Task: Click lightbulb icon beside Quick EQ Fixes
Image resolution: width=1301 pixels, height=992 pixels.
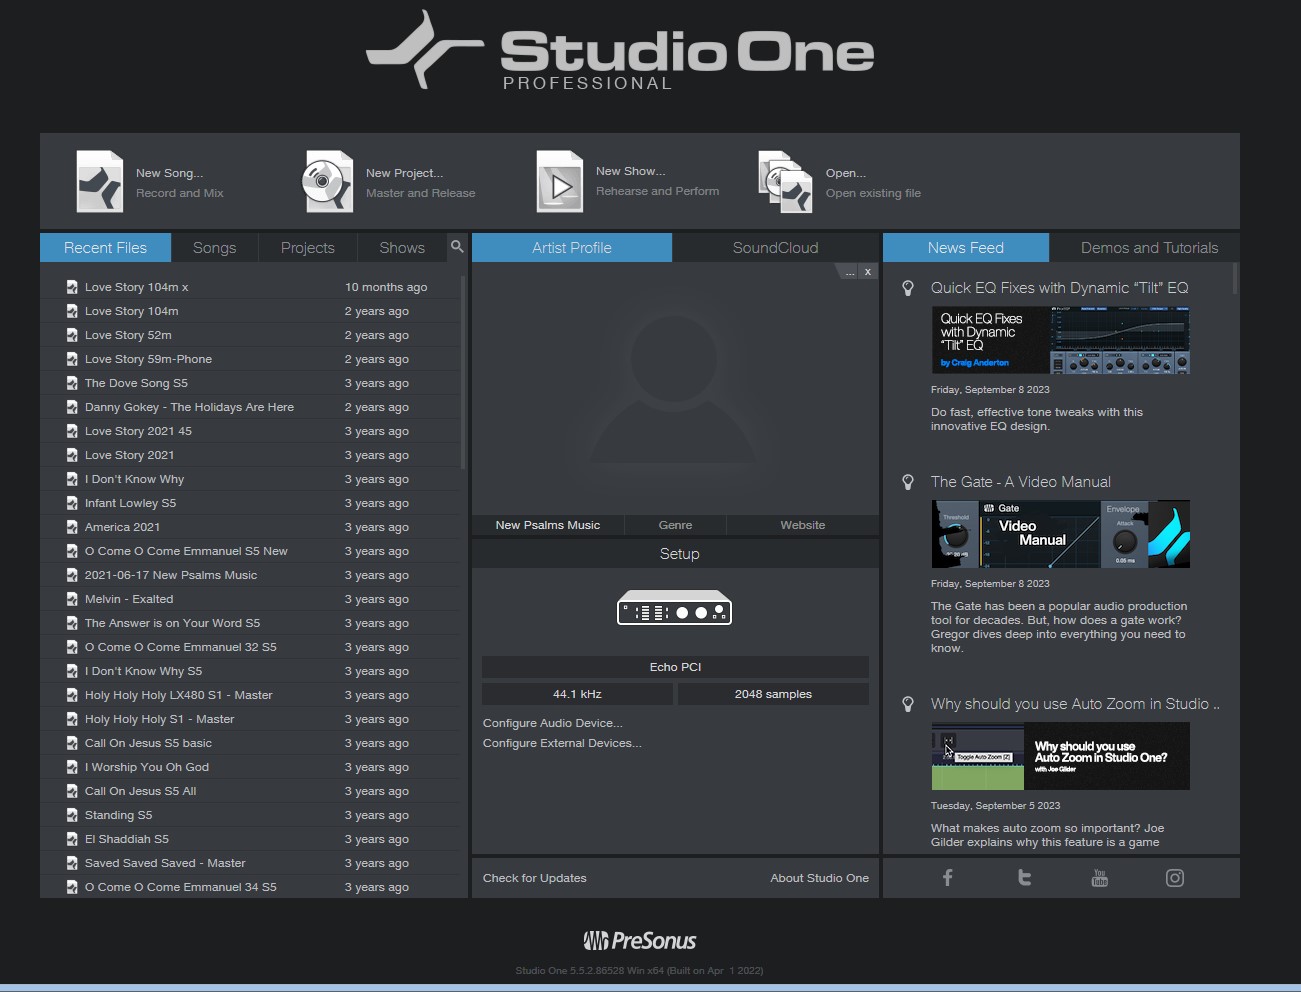Action: coord(908,288)
